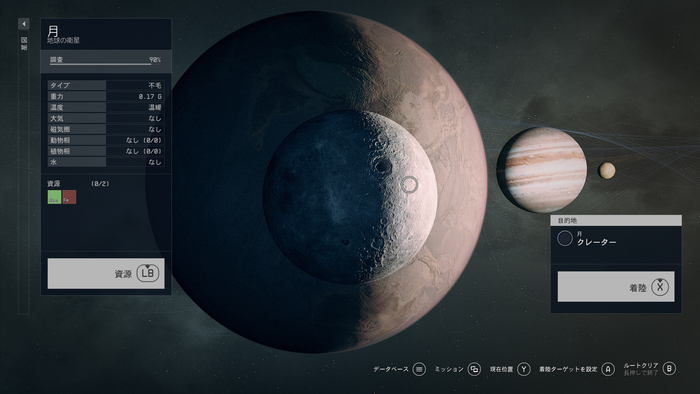700x394 pixels.
Task: Open データベース with the menu button icon
Action: pyautogui.click(x=419, y=369)
